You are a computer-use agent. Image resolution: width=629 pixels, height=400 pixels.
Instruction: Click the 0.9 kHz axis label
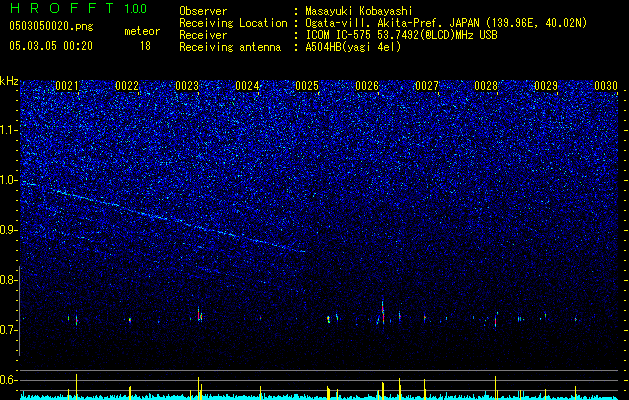8,230
